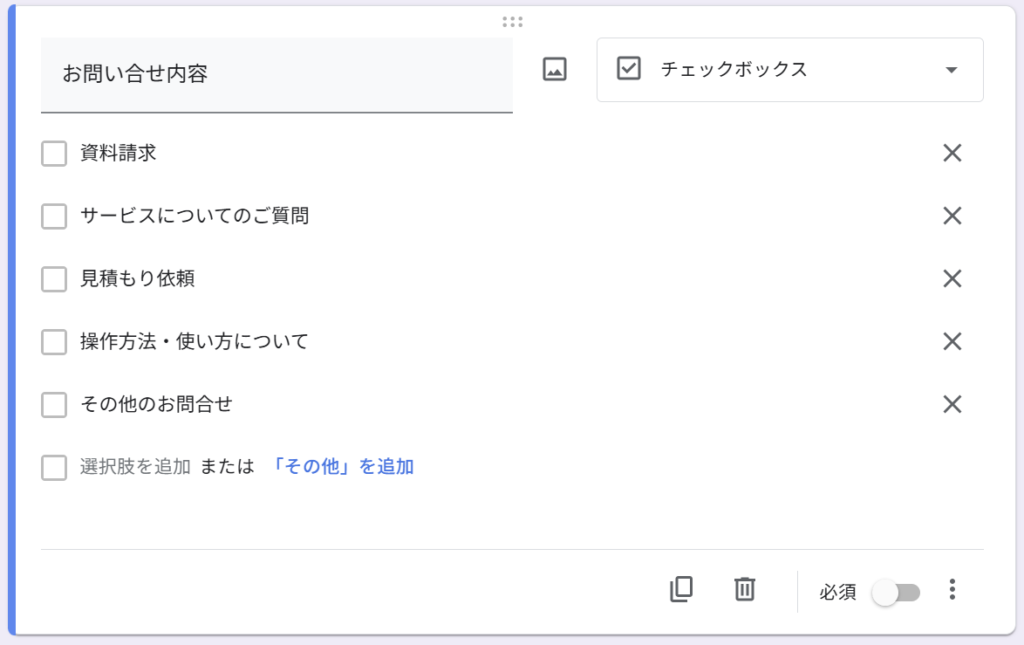The height and width of the screenshot is (645, 1024).
Task: Open the three-dot more options menu
Action: coord(952,590)
